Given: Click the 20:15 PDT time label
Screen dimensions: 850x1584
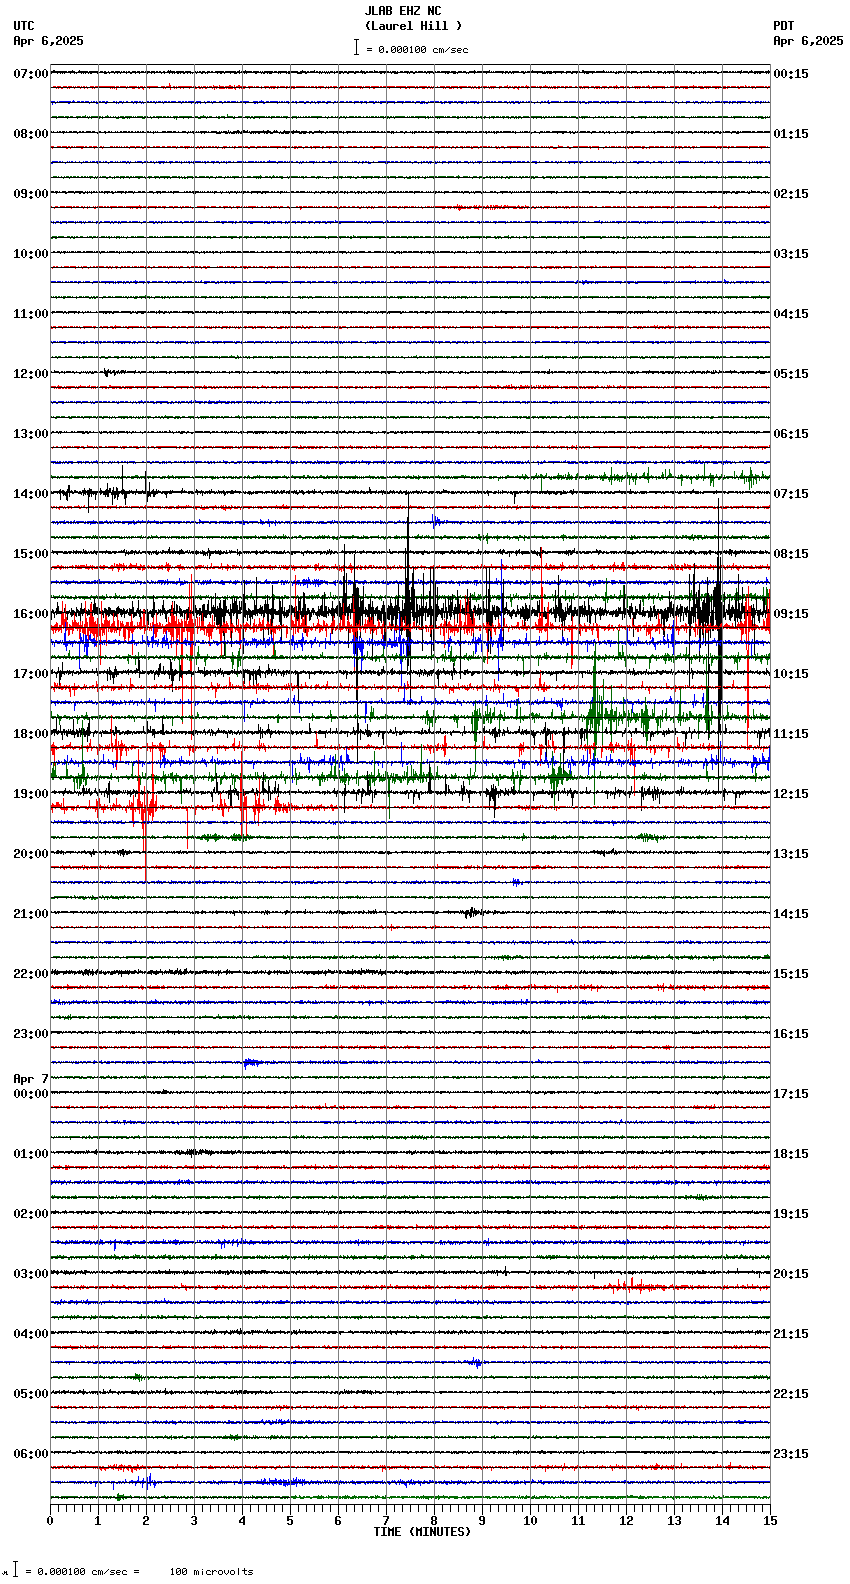Looking at the screenshot, I should [791, 1274].
